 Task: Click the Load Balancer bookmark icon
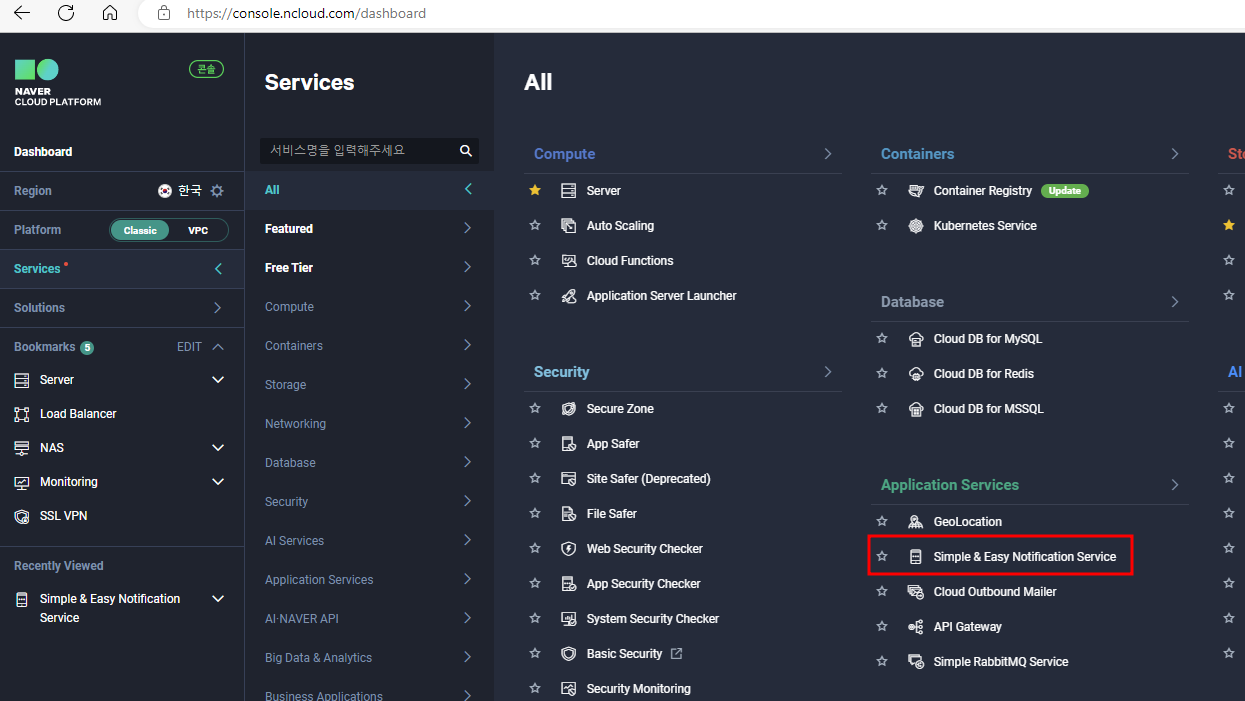pos(22,414)
